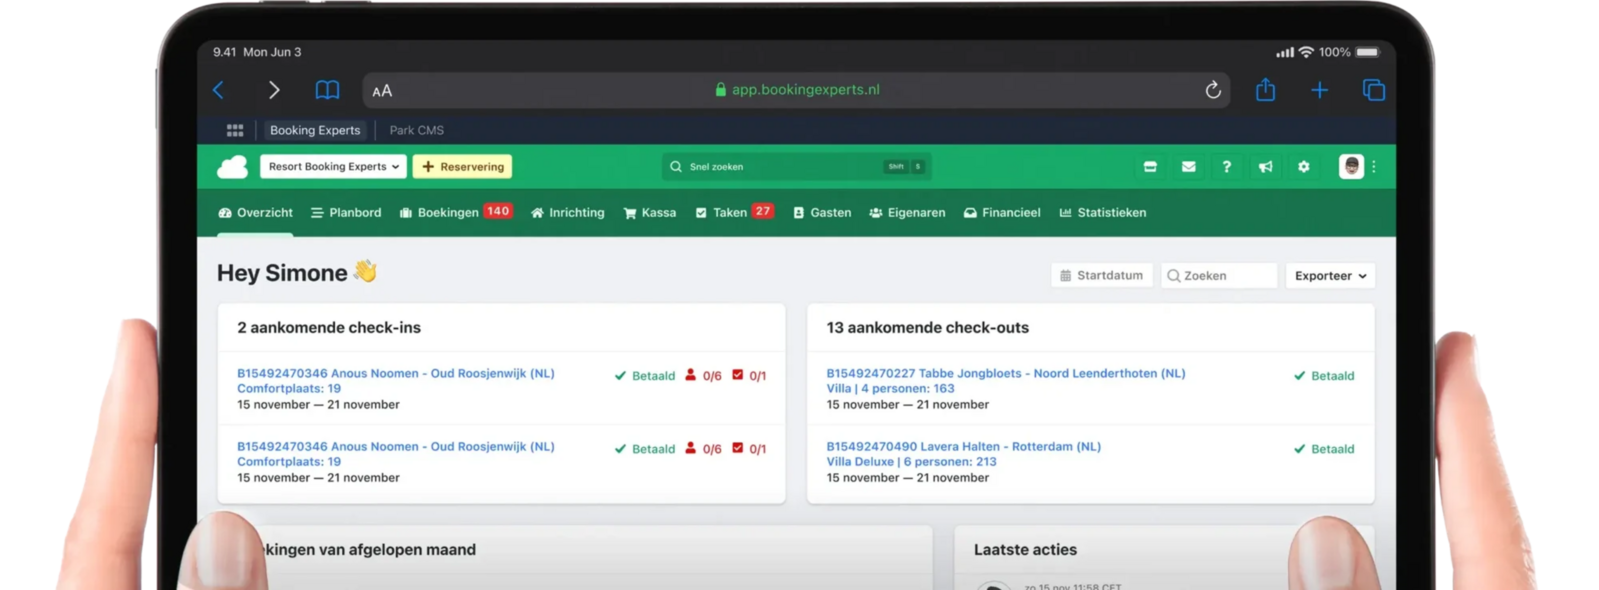The image size is (1599, 590).
Task: Go forward with Safari forward arrow
Action: coord(274,90)
